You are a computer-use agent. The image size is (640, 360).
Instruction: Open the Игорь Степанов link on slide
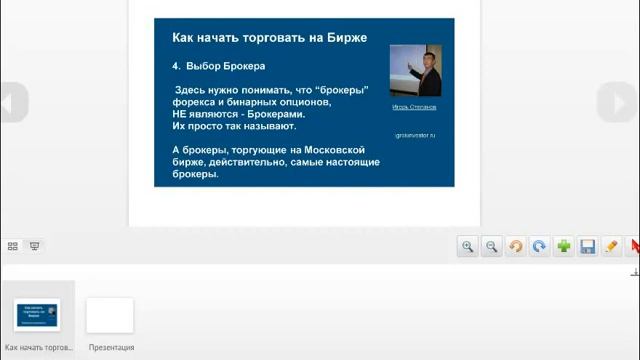point(414,107)
